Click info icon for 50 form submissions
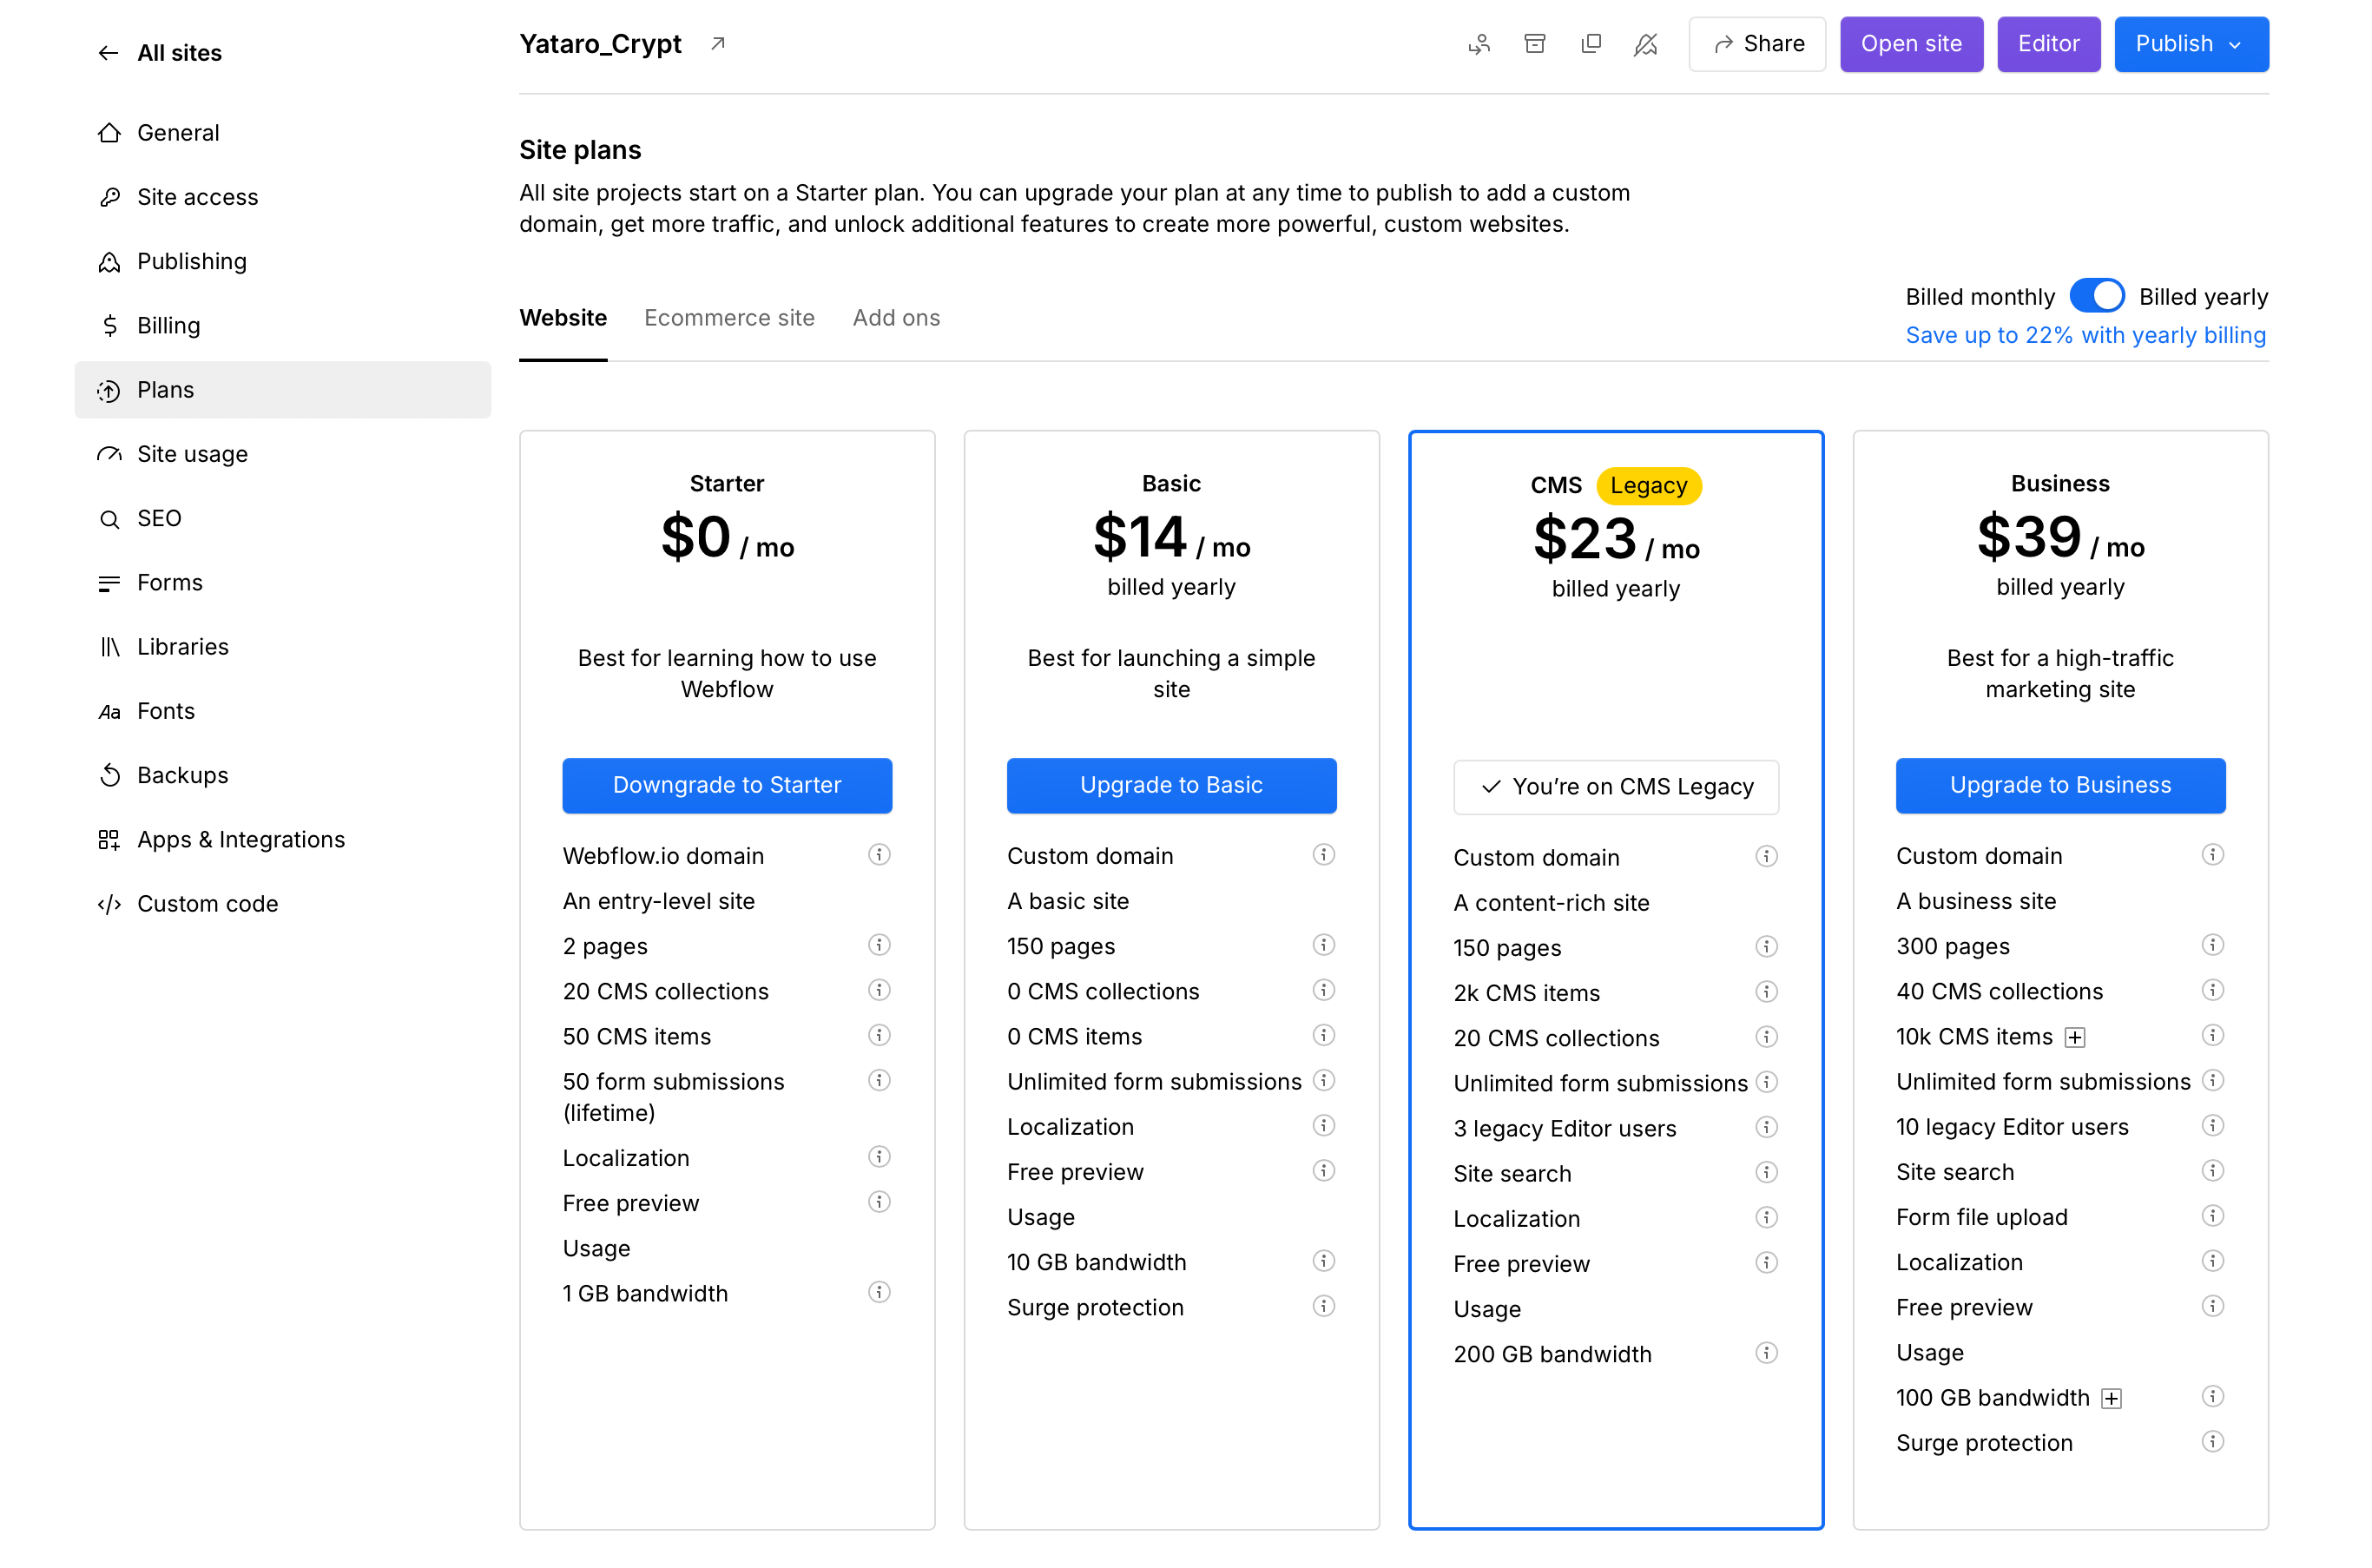 click(879, 1080)
